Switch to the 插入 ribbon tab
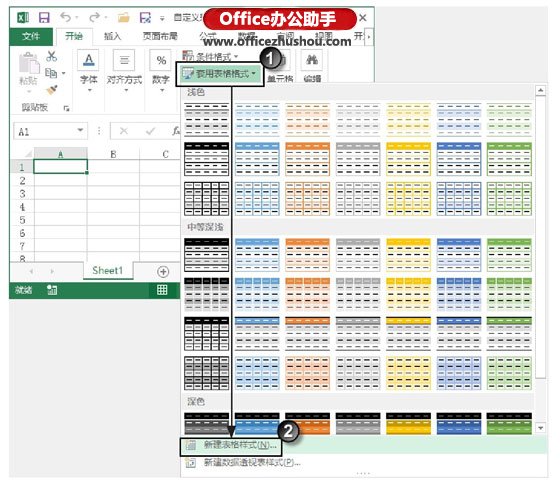Image resolution: width=560 pixels, height=484 pixels. point(112,36)
